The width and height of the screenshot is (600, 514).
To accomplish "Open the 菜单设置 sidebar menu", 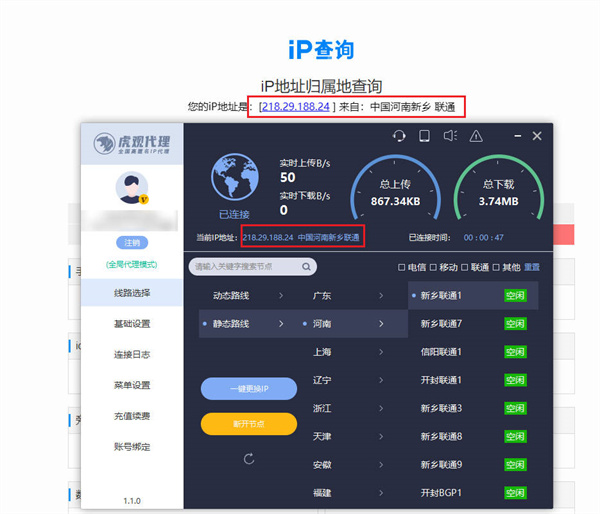I will [132, 385].
